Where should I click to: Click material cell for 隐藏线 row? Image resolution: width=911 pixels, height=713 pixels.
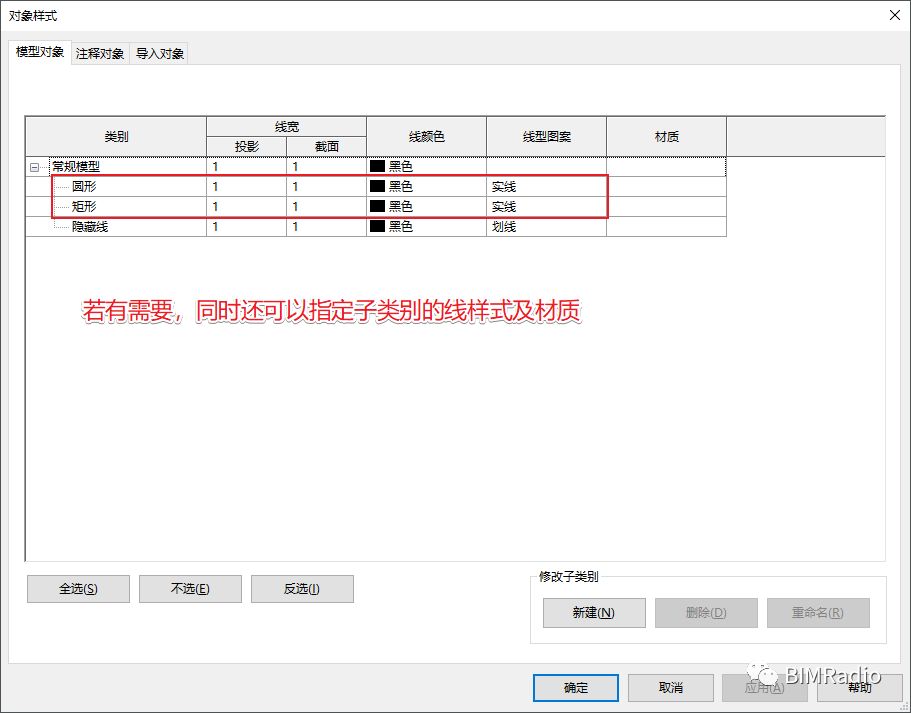pos(666,226)
